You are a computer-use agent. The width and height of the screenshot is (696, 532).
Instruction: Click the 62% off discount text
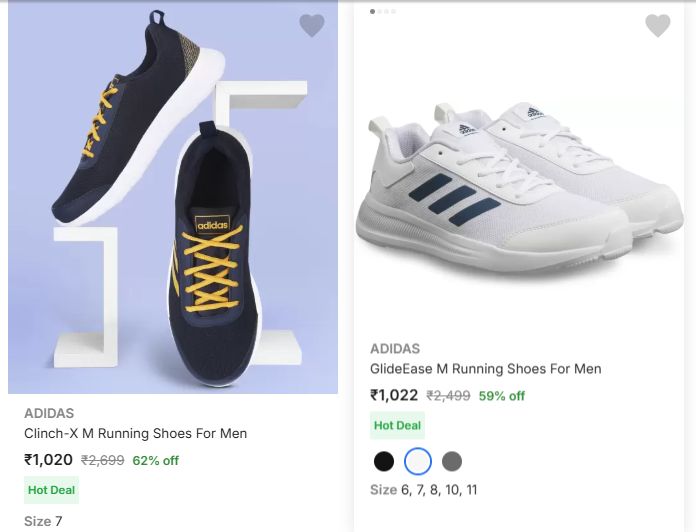coord(155,461)
